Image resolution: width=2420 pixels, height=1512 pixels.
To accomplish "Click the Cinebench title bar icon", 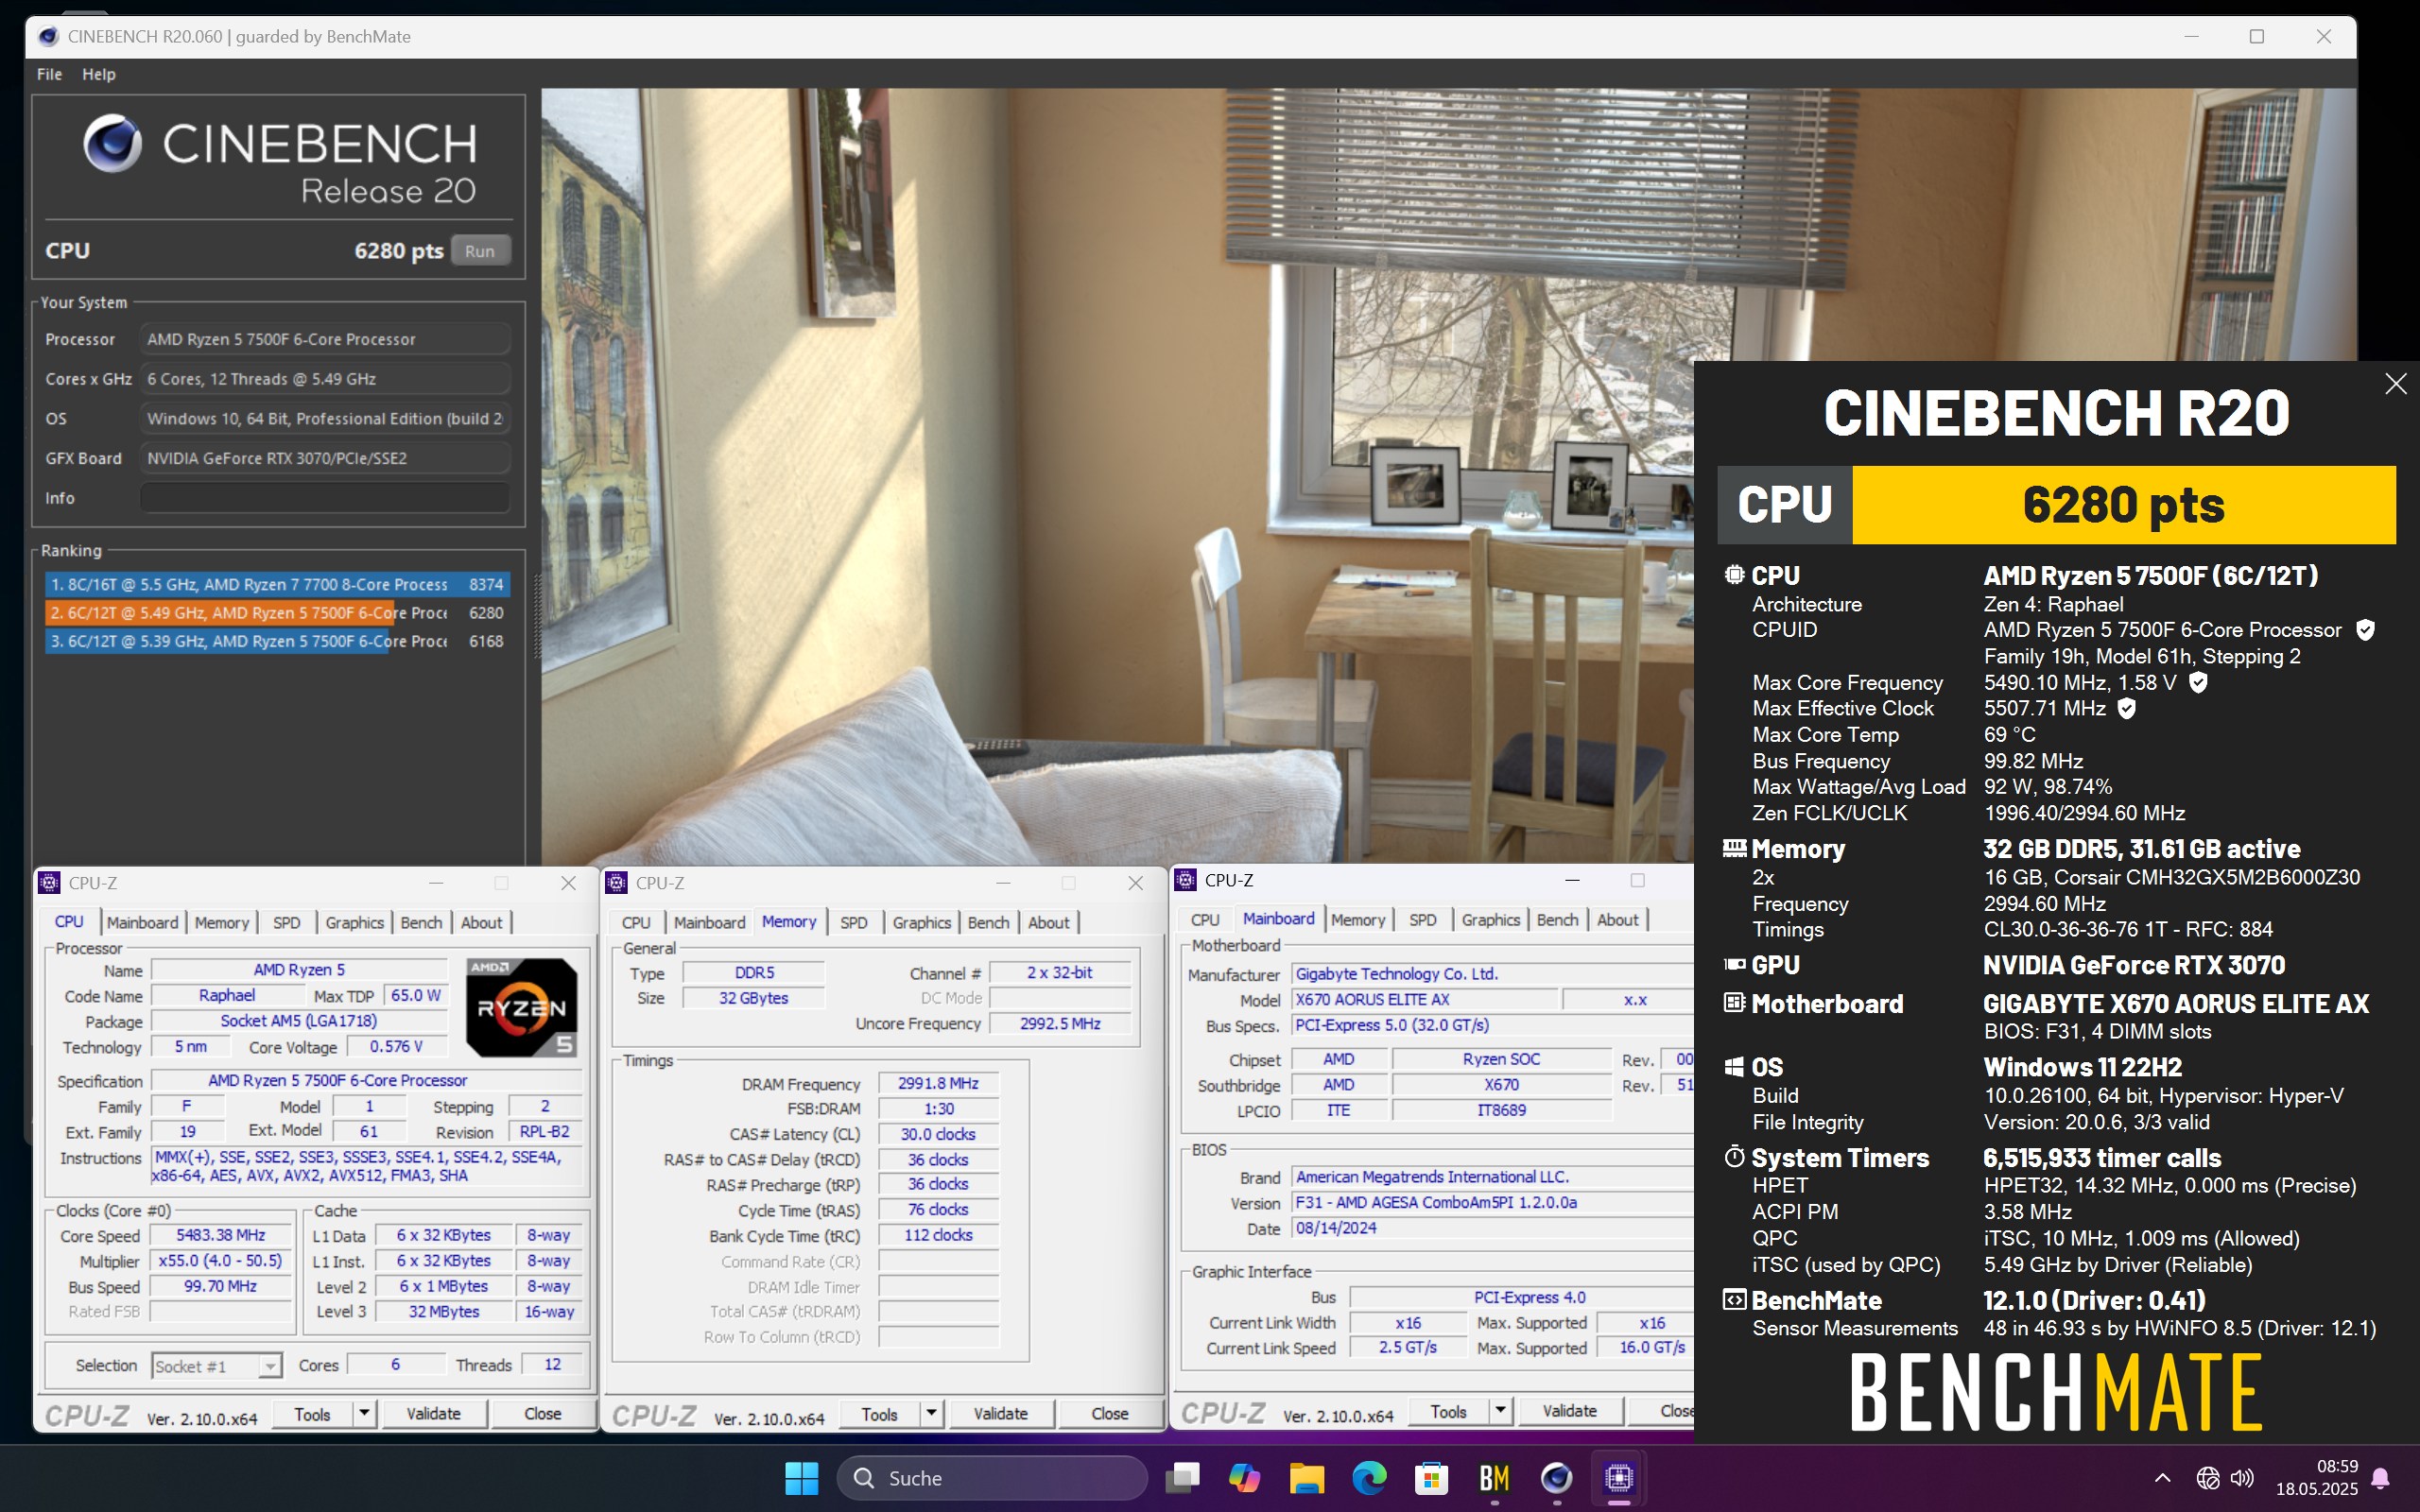I will pos(47,36).
